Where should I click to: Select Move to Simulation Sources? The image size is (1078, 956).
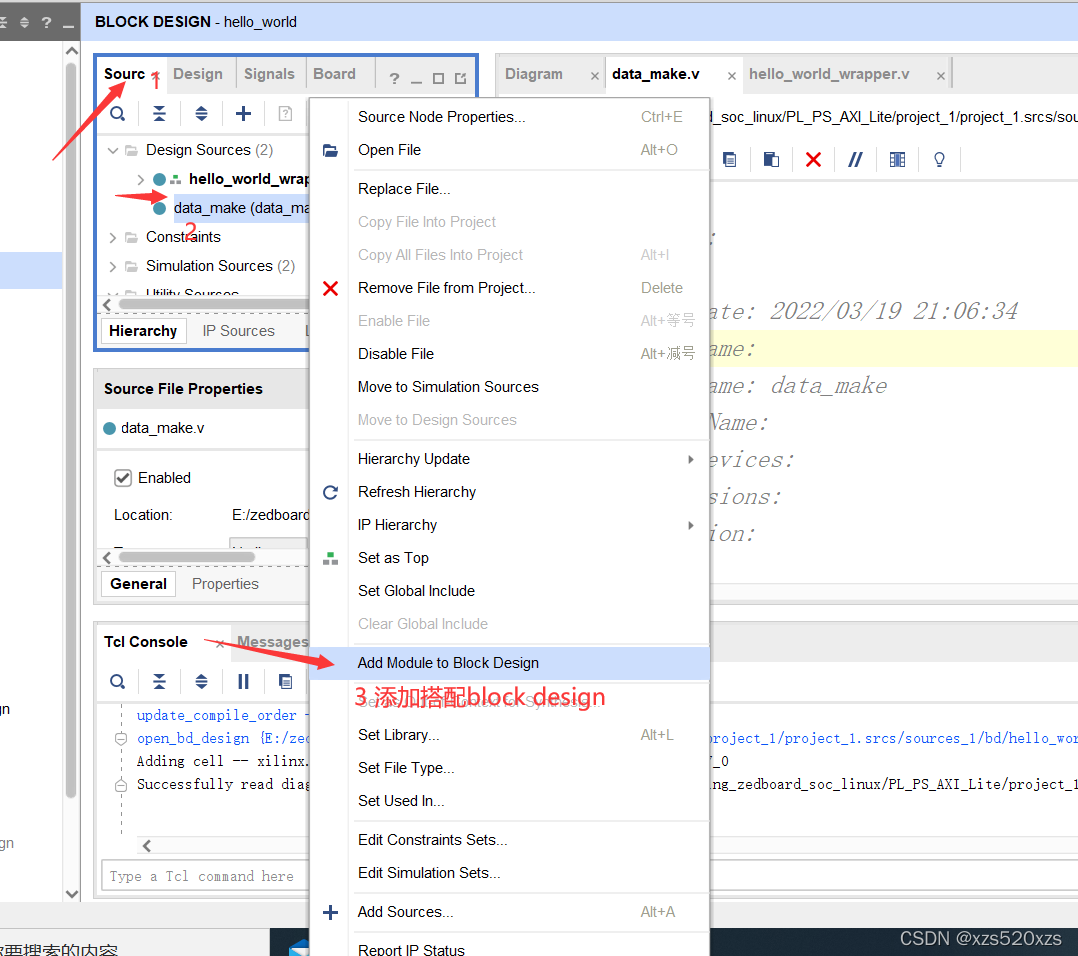coord(509,387)
